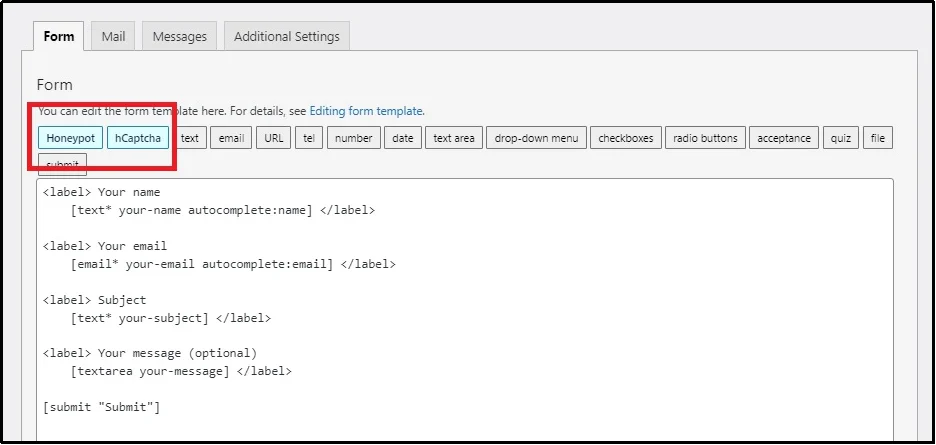Insert a checkboxes tag

click(626, 138)
